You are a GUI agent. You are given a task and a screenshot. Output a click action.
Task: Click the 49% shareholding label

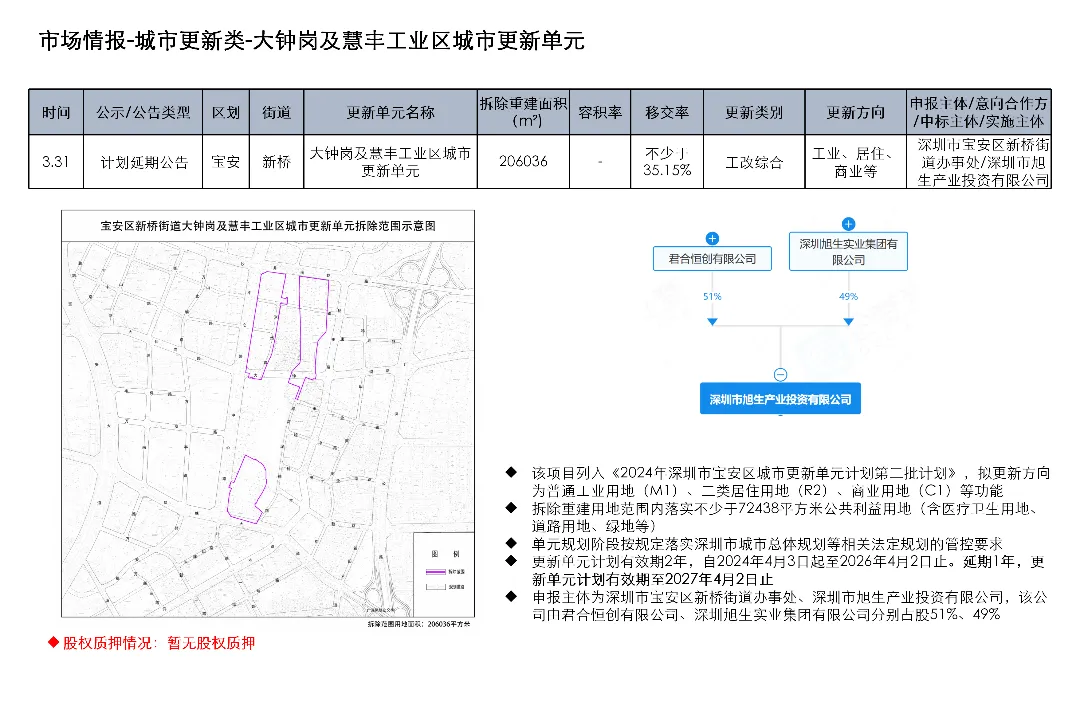tap(849, 296)
